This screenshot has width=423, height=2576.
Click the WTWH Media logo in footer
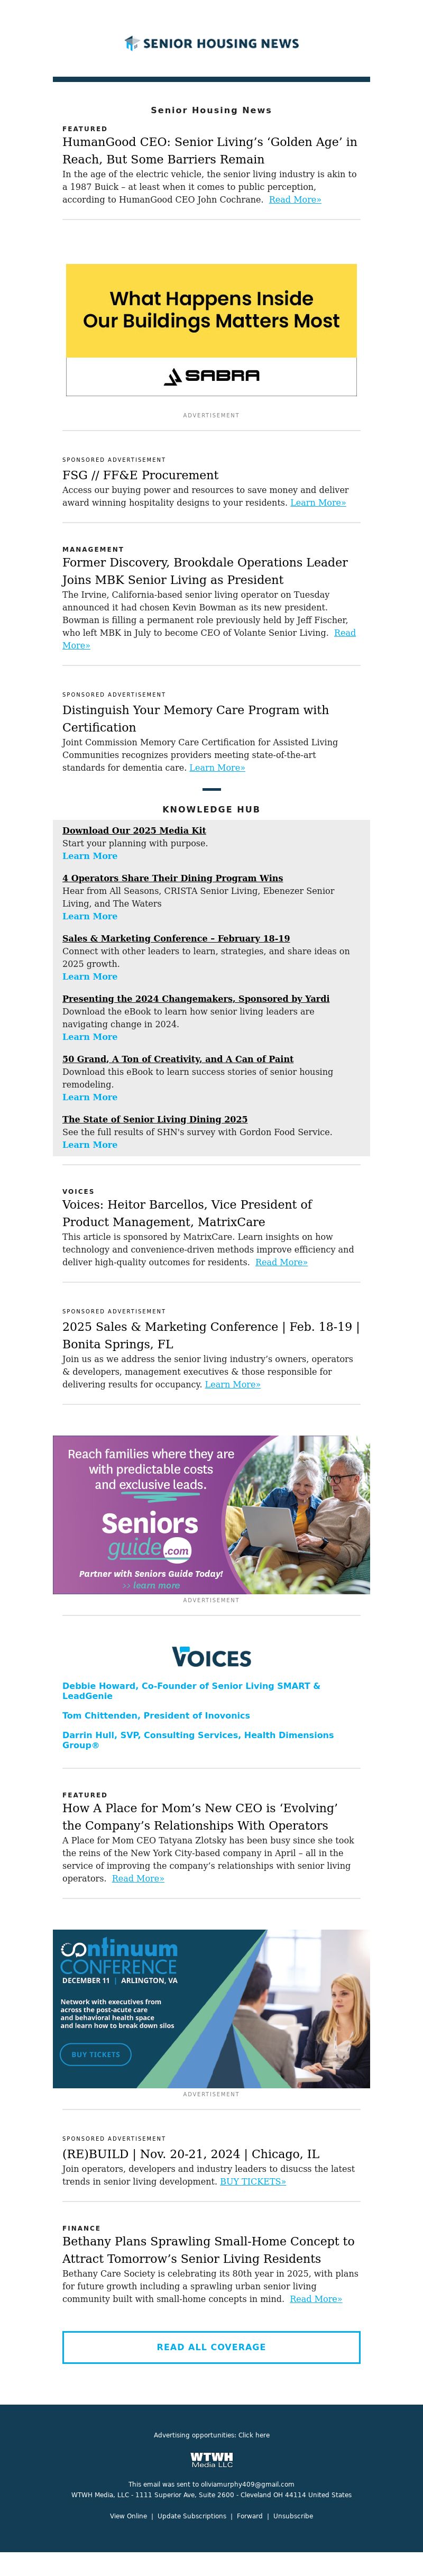point(211,2459)
